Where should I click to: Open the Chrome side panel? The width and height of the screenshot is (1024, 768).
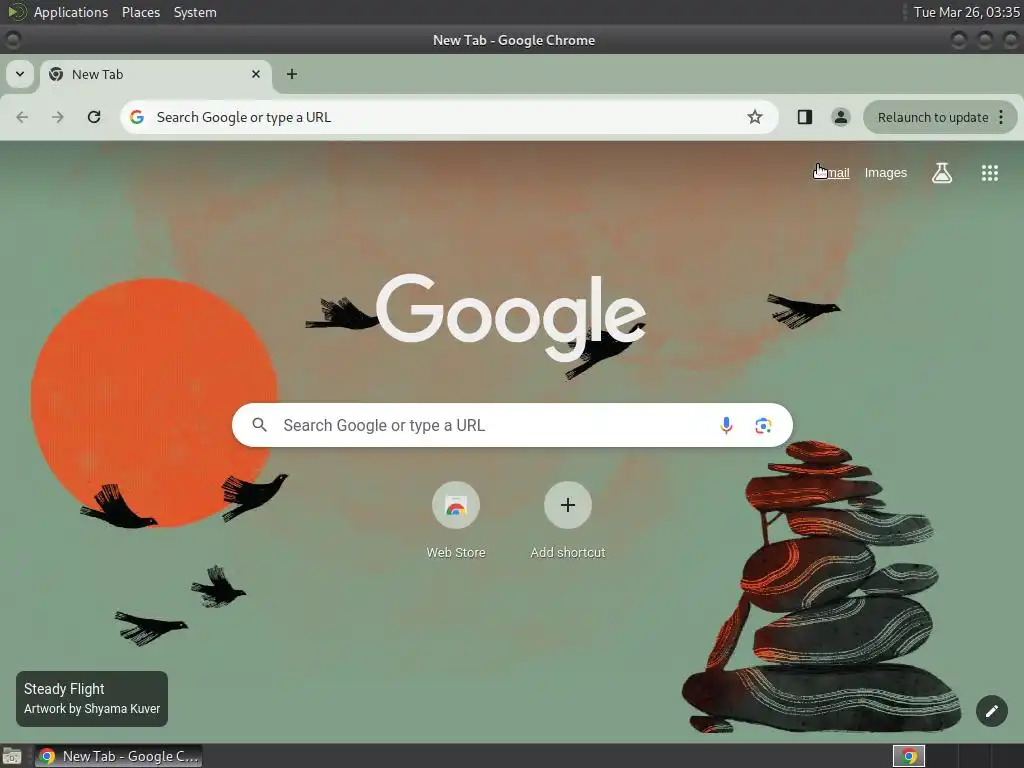(805, 117)
